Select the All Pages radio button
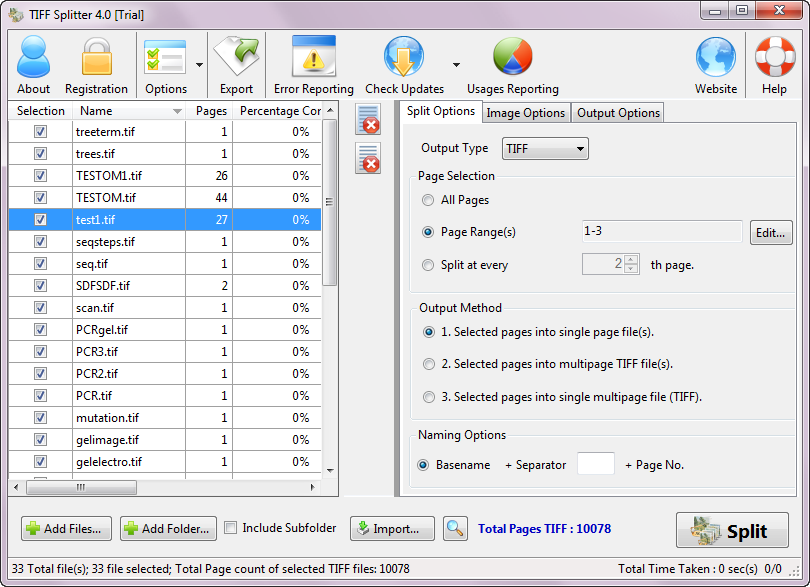 pyautogui.click(x=428, y=200)
